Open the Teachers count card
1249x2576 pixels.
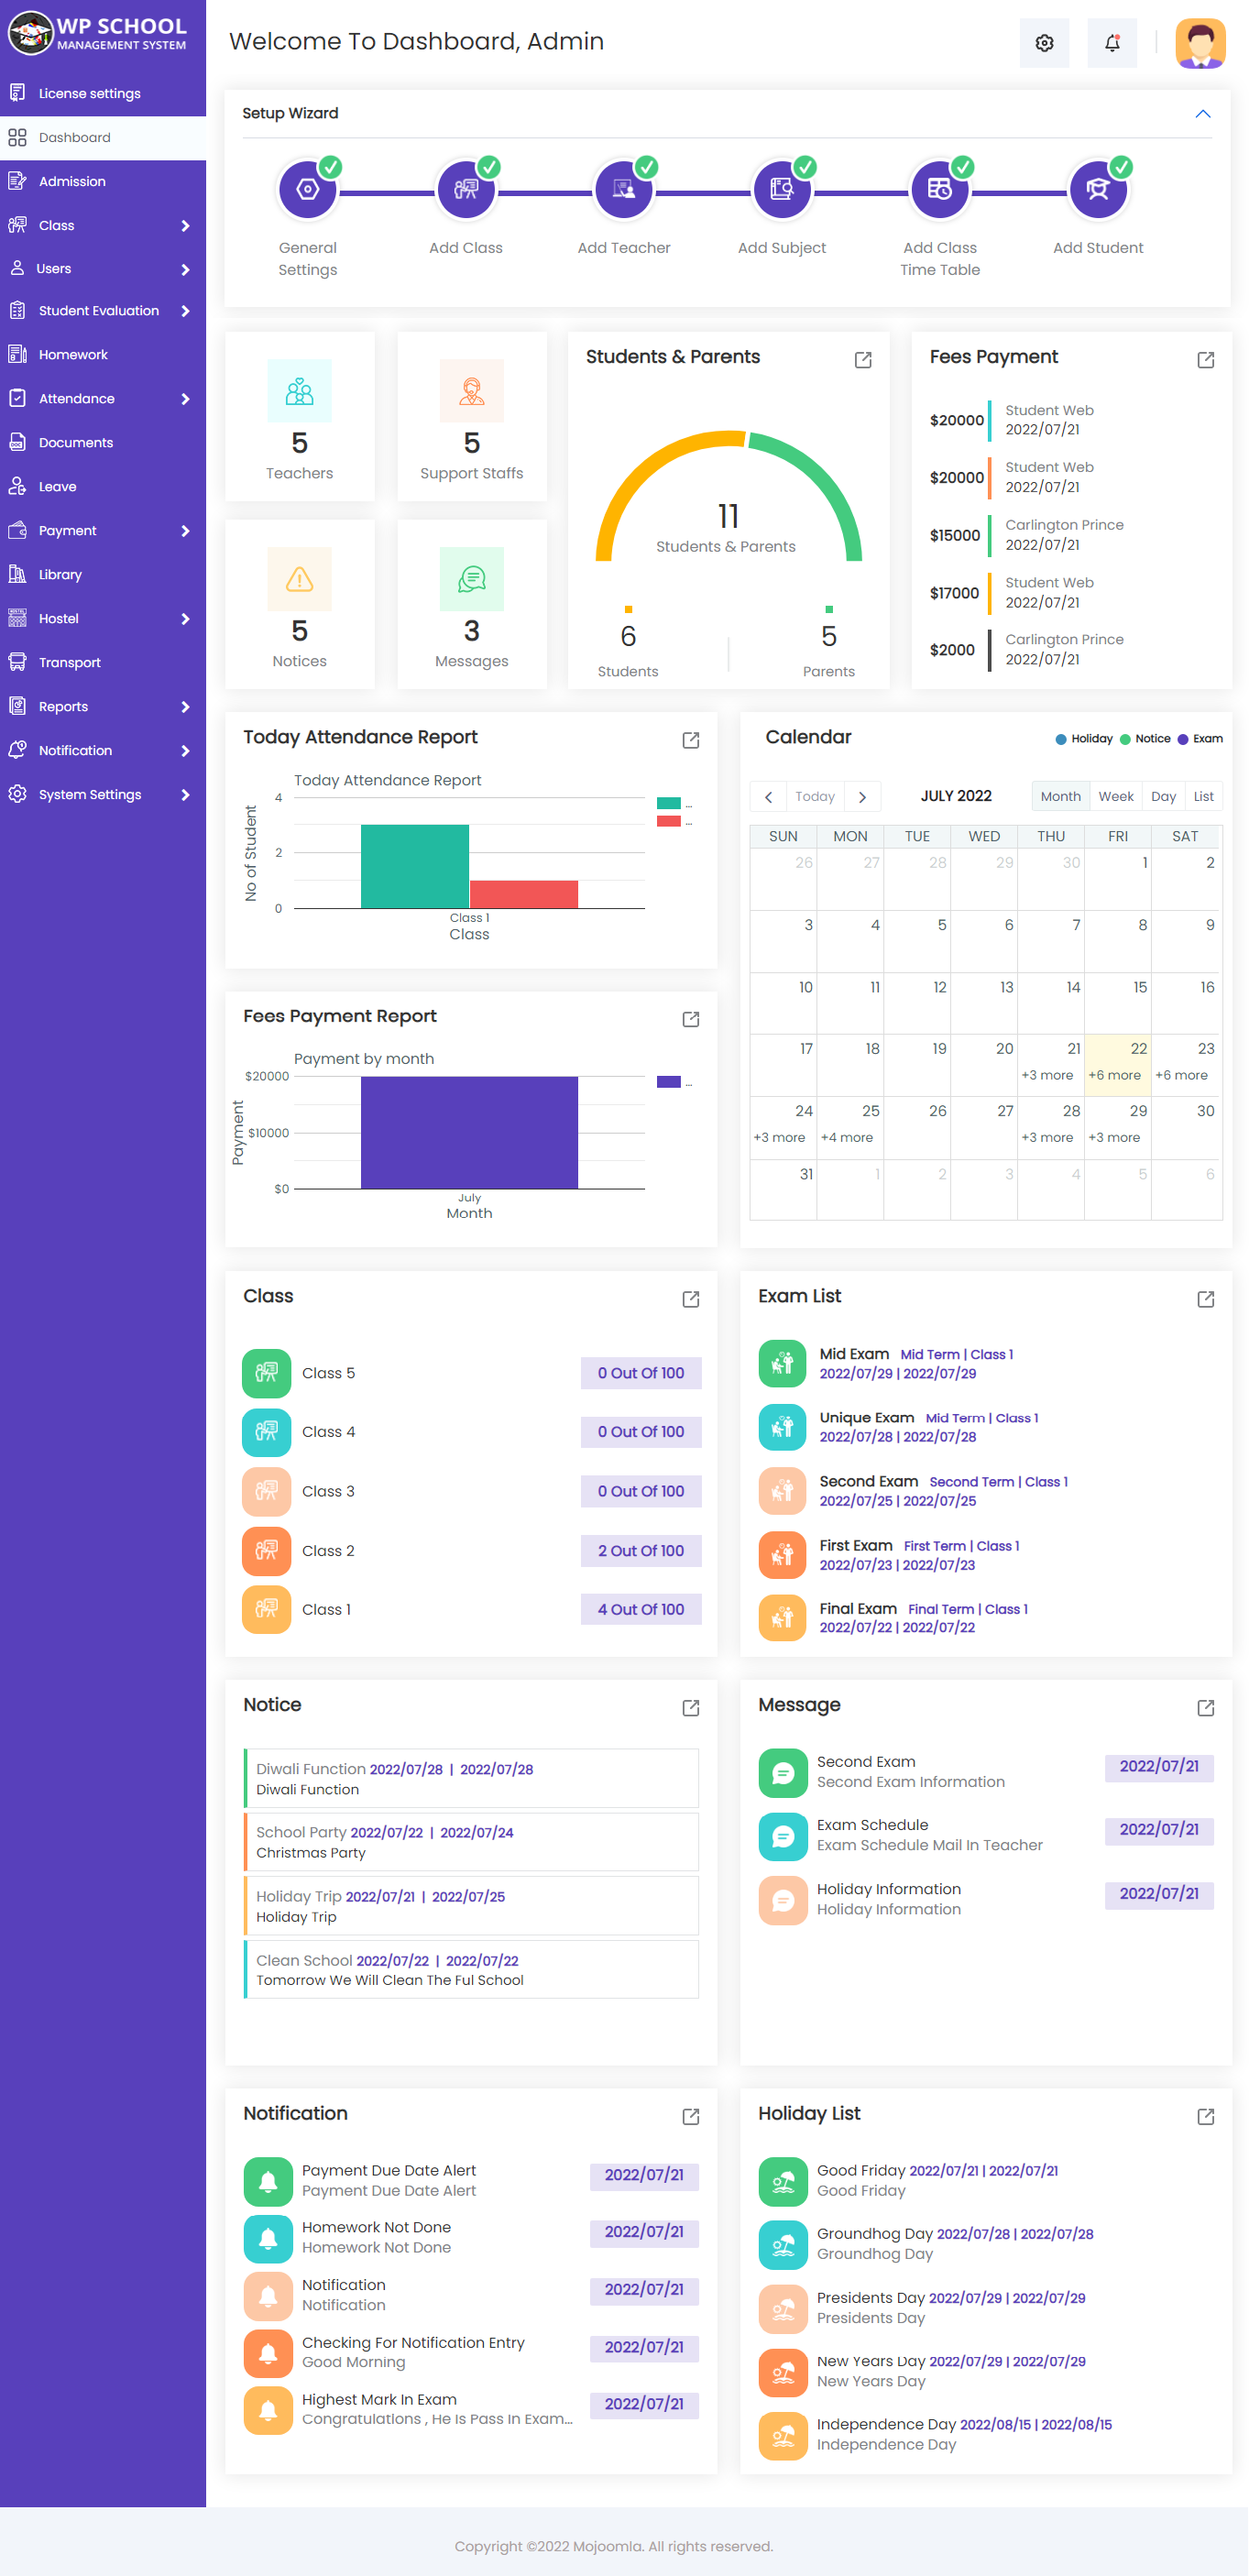[x=300, y=416]
